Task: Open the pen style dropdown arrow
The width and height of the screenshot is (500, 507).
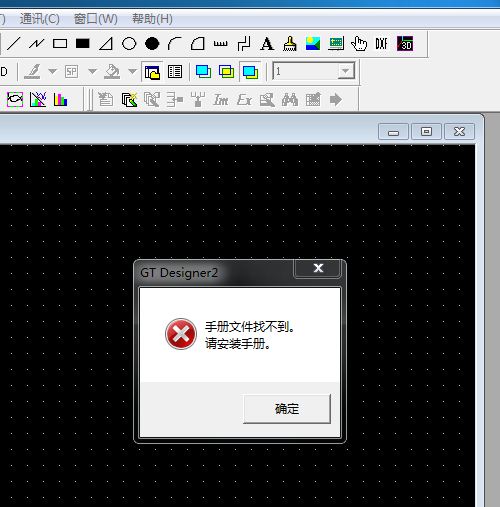Action: (52, 71)
